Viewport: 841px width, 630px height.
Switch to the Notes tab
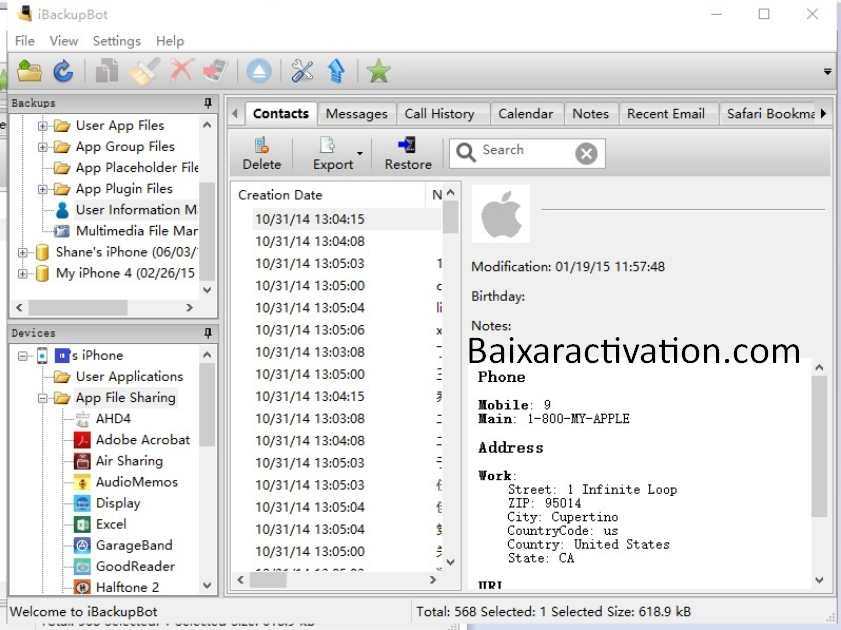pyautogui.click(x=591, y=114)
